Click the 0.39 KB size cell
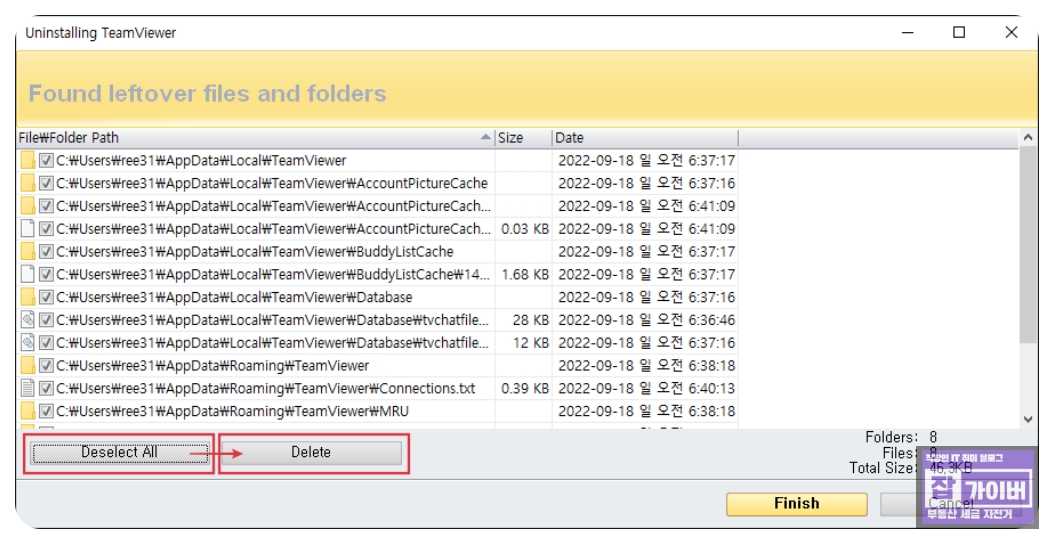The width and height of the screenshot is (1054, 544). [525, 389]
